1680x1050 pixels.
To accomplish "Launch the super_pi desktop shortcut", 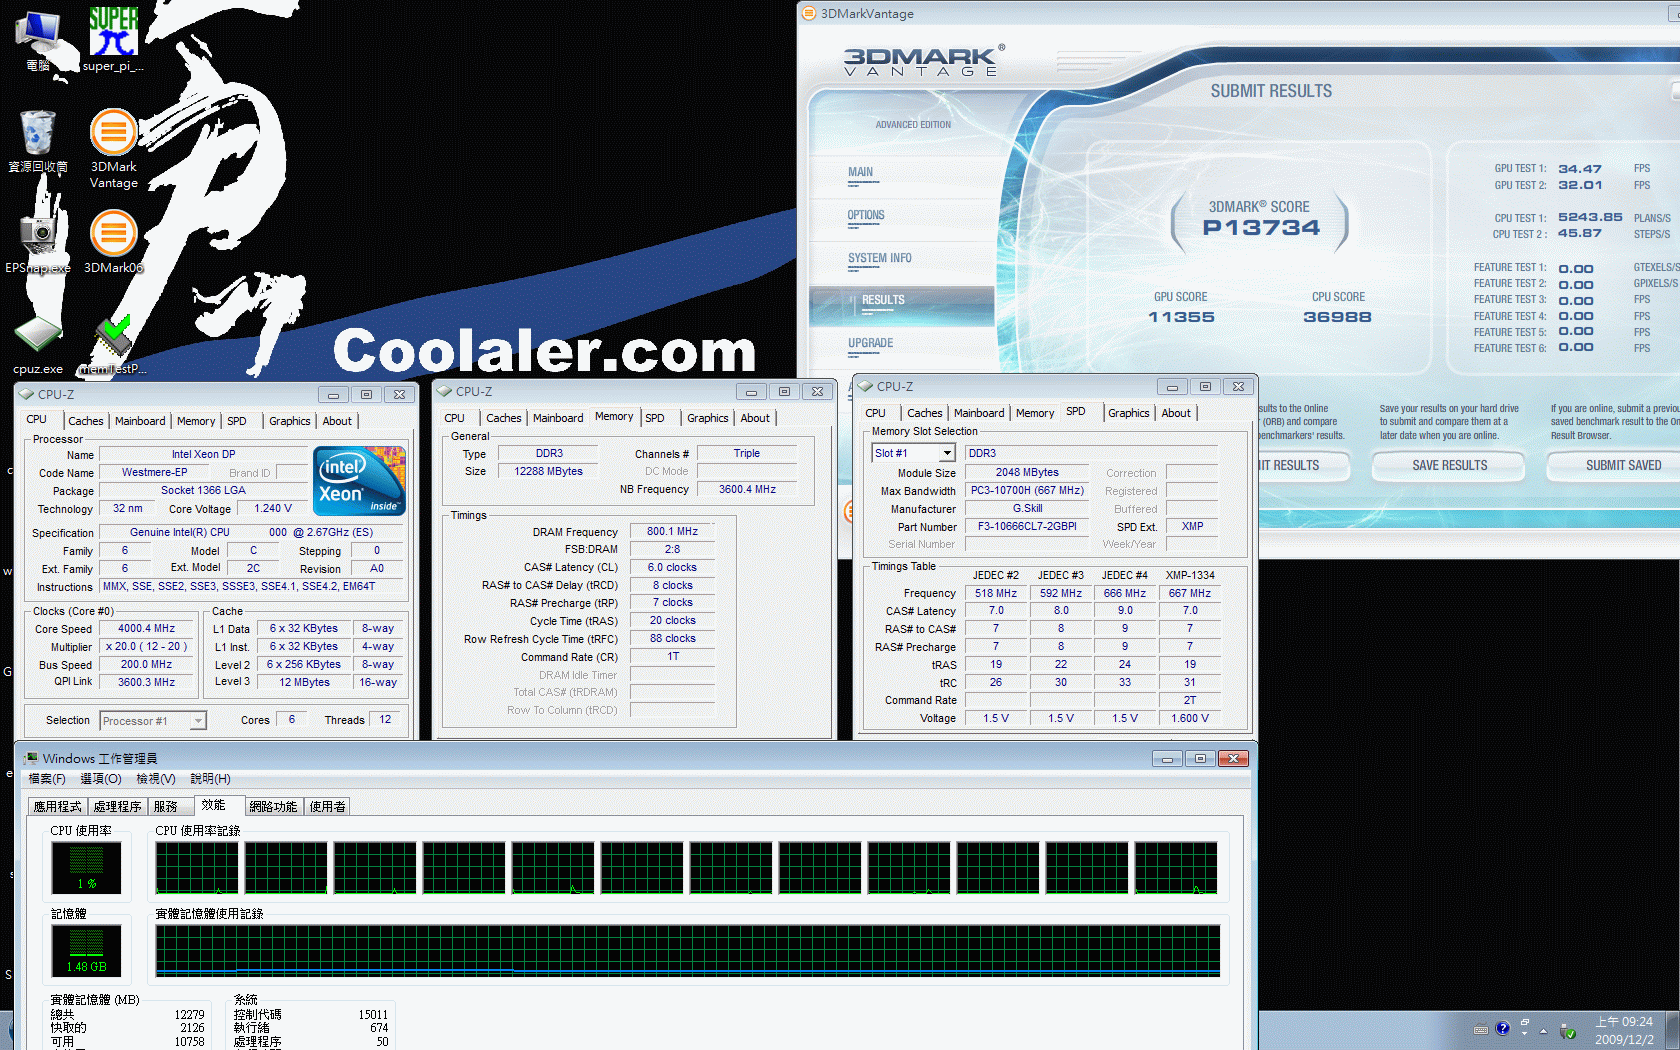I will pyautogui.click(x=113, y=40).
